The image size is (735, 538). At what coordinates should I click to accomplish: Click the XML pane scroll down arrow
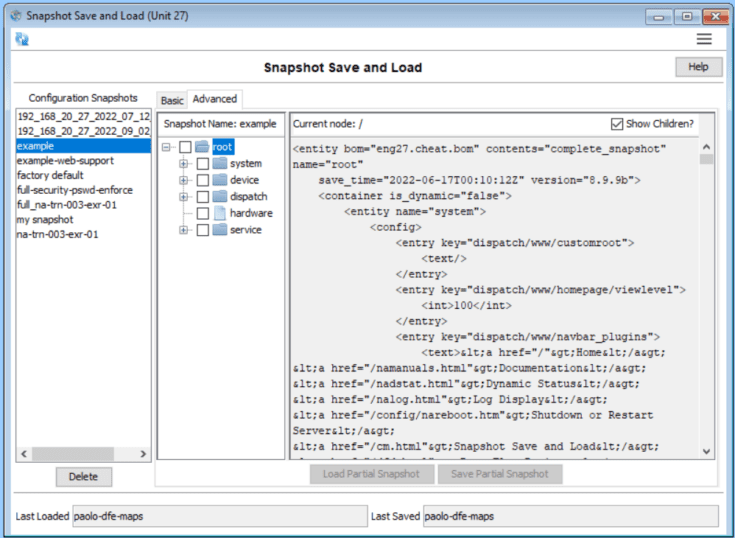[706, 451]
